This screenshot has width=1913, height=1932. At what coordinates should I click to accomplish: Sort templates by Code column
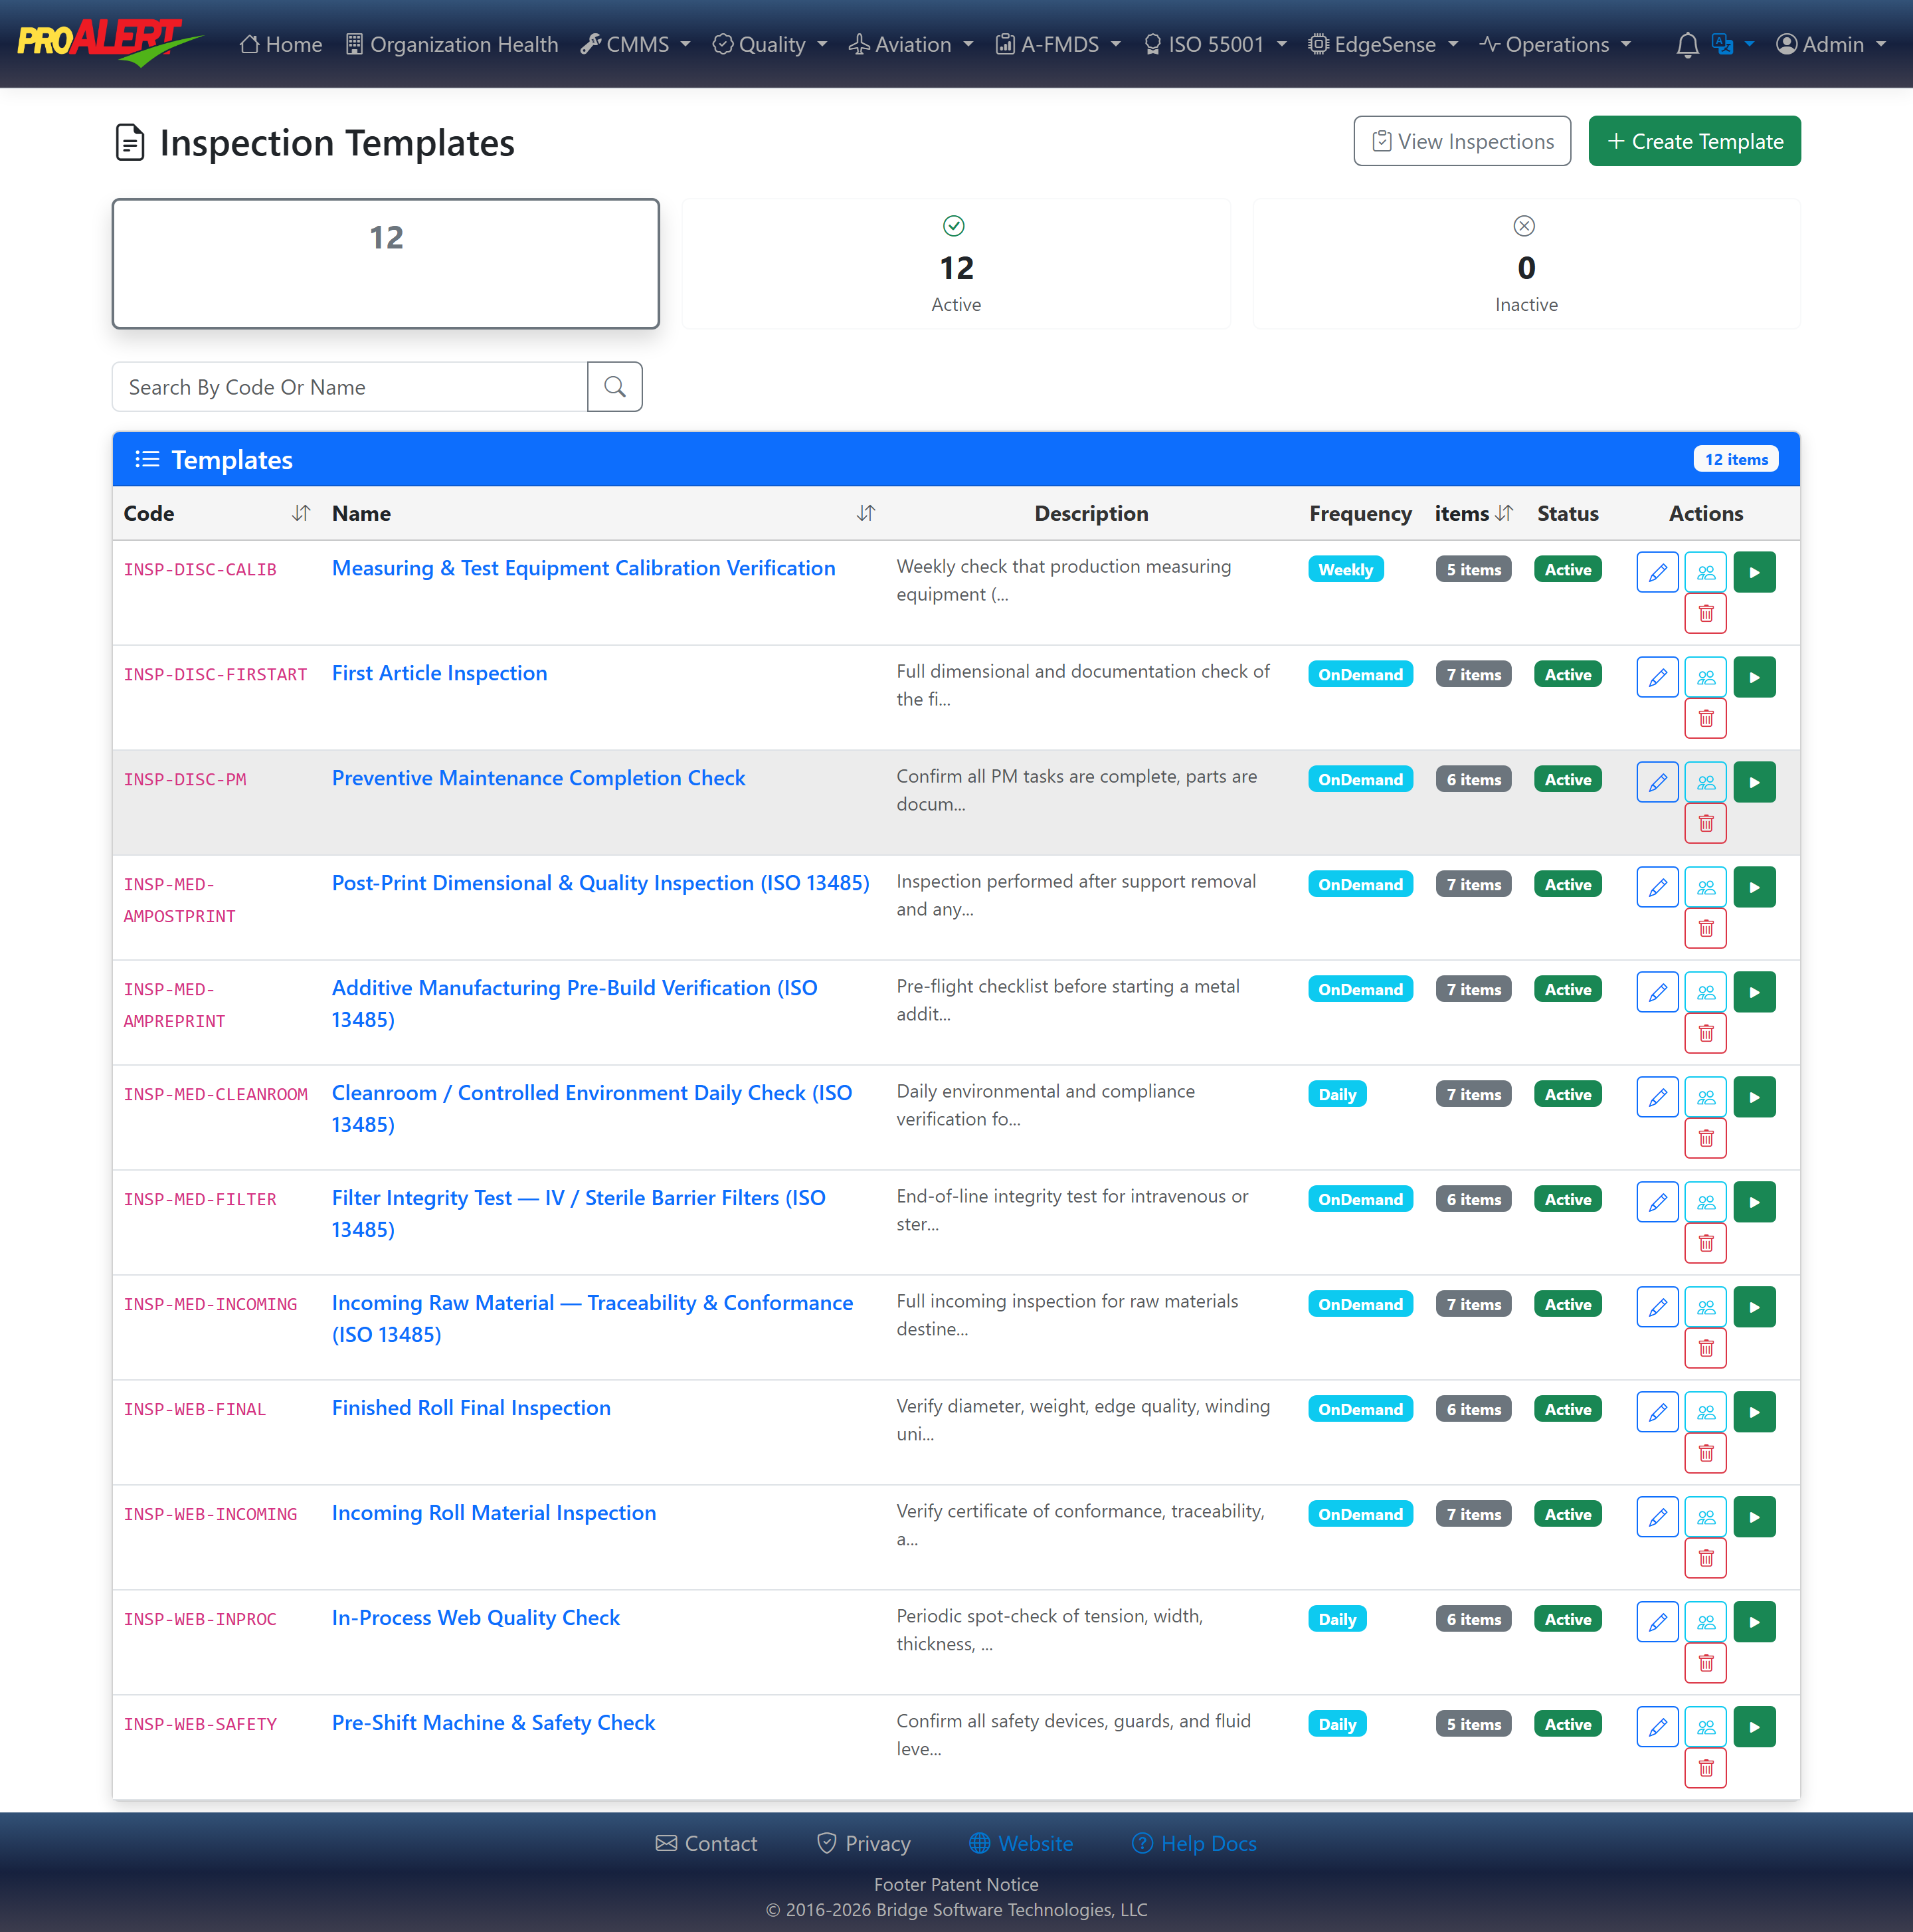tap(300, 514)
